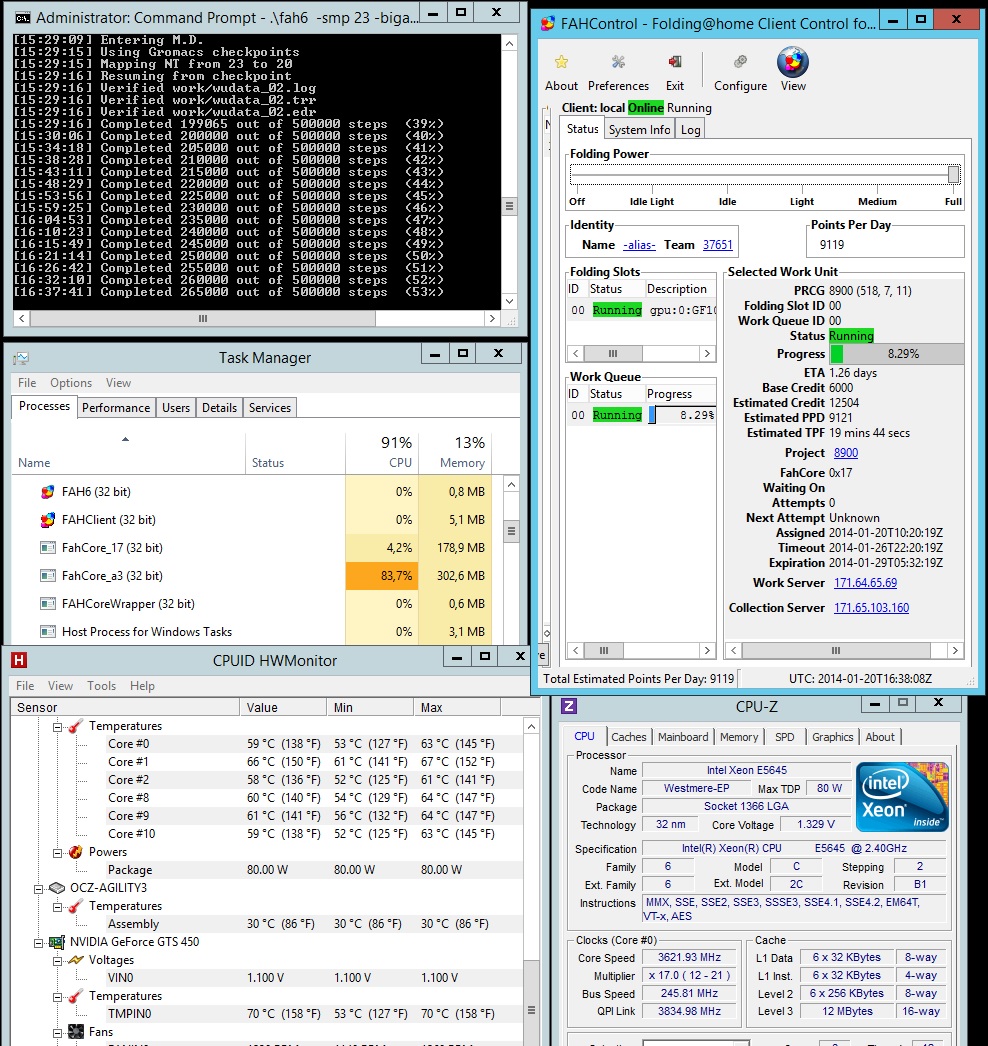The width and height of the screenshot is (988, 1046).
Task: Open the FAHControl Configure icon
Action: pyautogui.click(x=740, y=62)
